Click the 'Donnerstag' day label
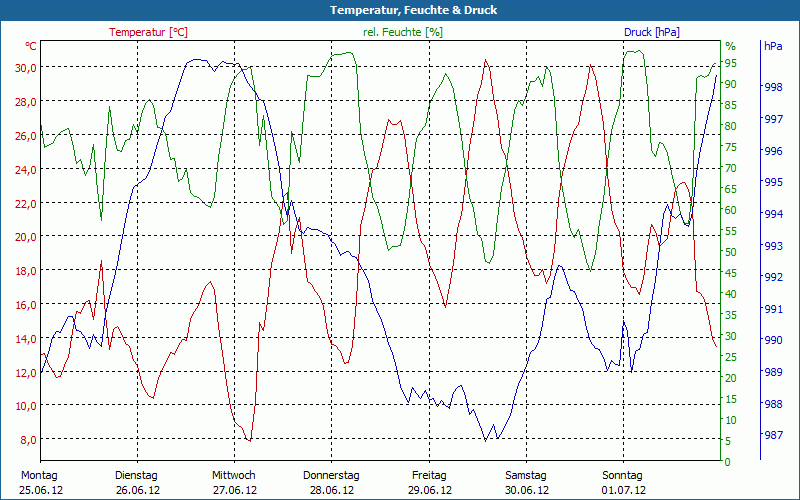 331,476
